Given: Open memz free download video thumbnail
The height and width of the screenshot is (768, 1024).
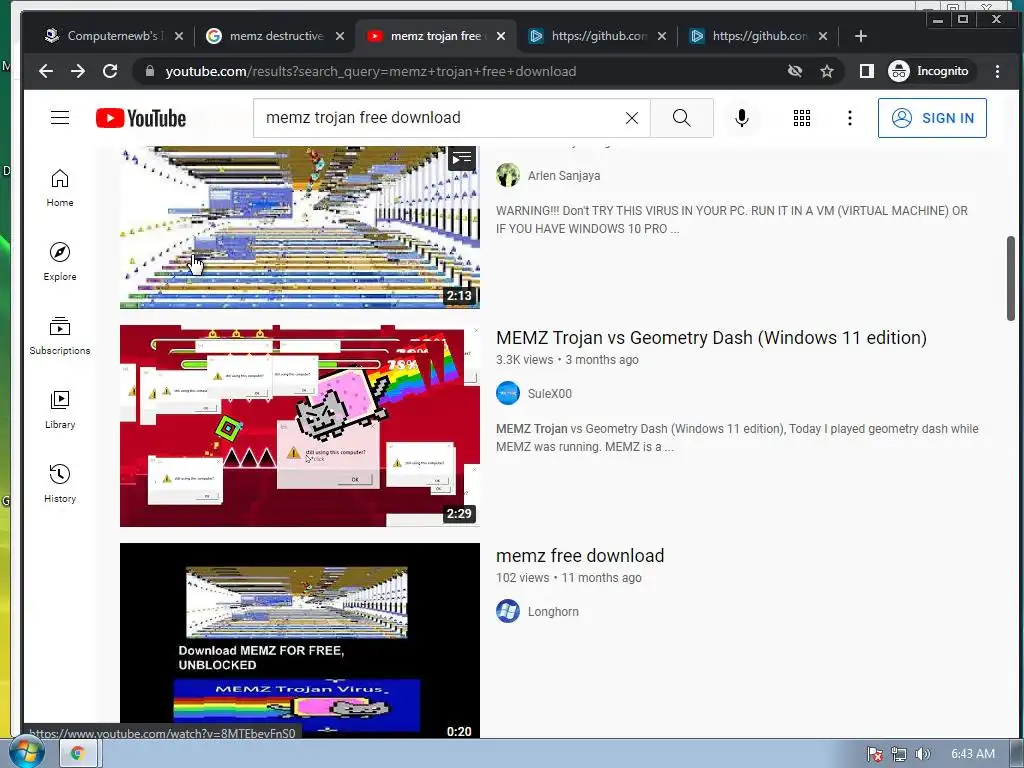Looking at the screenshot, I should (300, 641).
